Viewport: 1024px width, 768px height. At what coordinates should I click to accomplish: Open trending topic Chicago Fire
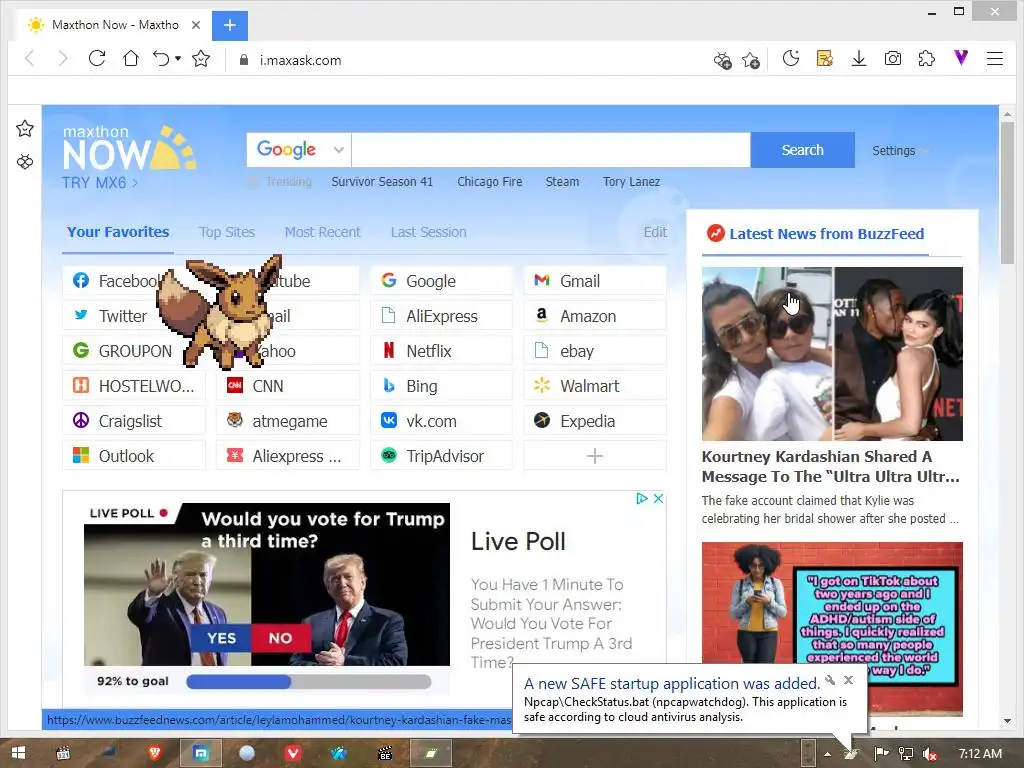pyautogui.click(x=490, y=182)
